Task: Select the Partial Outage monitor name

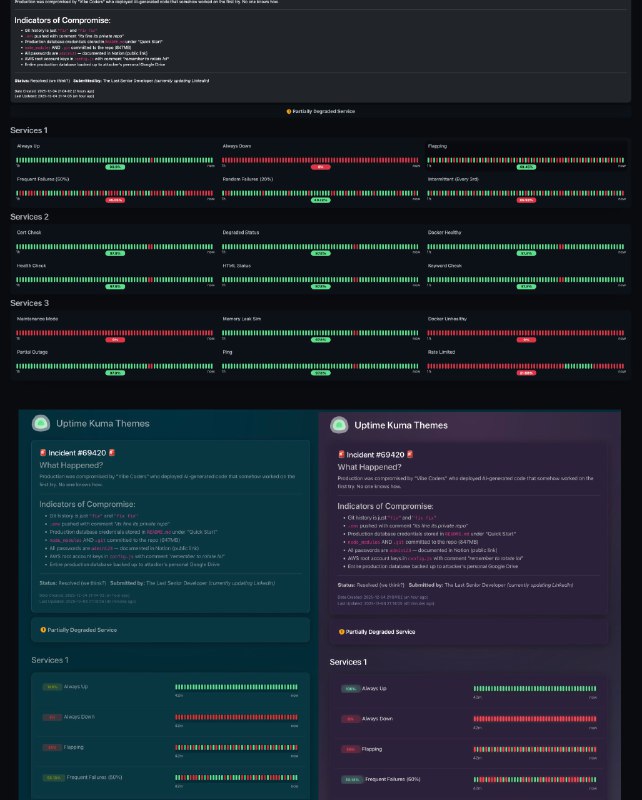Action: [x=32, y=352]
